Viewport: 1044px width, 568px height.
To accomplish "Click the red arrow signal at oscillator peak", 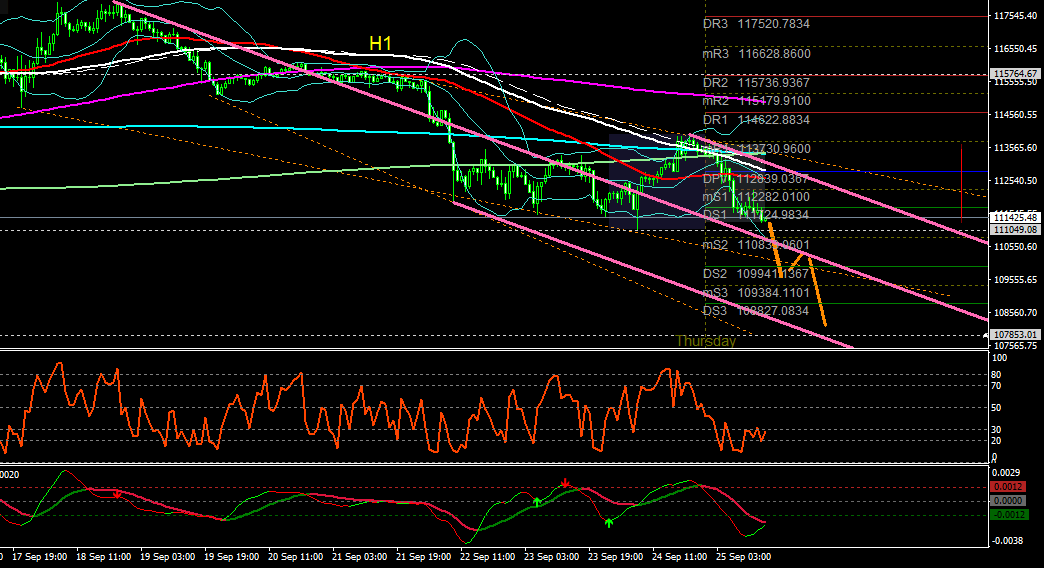I will (565, 482).
